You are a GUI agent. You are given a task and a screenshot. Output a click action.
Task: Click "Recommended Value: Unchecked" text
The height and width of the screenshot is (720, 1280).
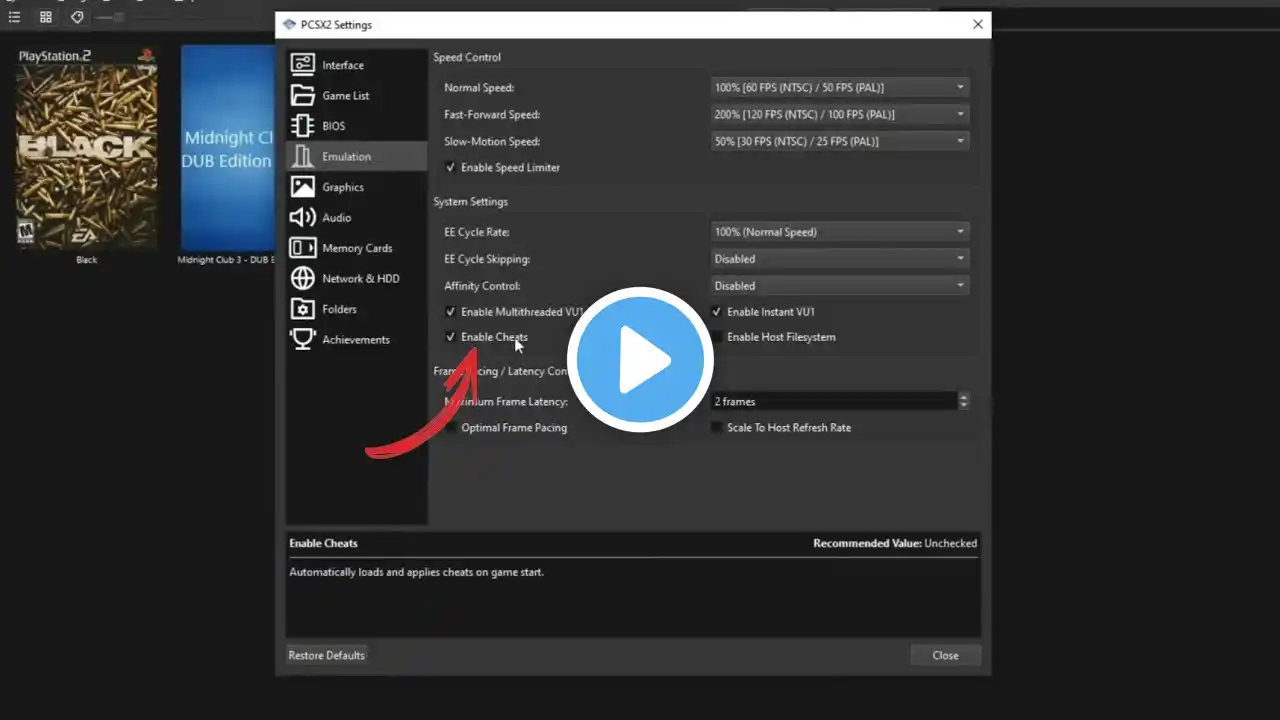895,544
